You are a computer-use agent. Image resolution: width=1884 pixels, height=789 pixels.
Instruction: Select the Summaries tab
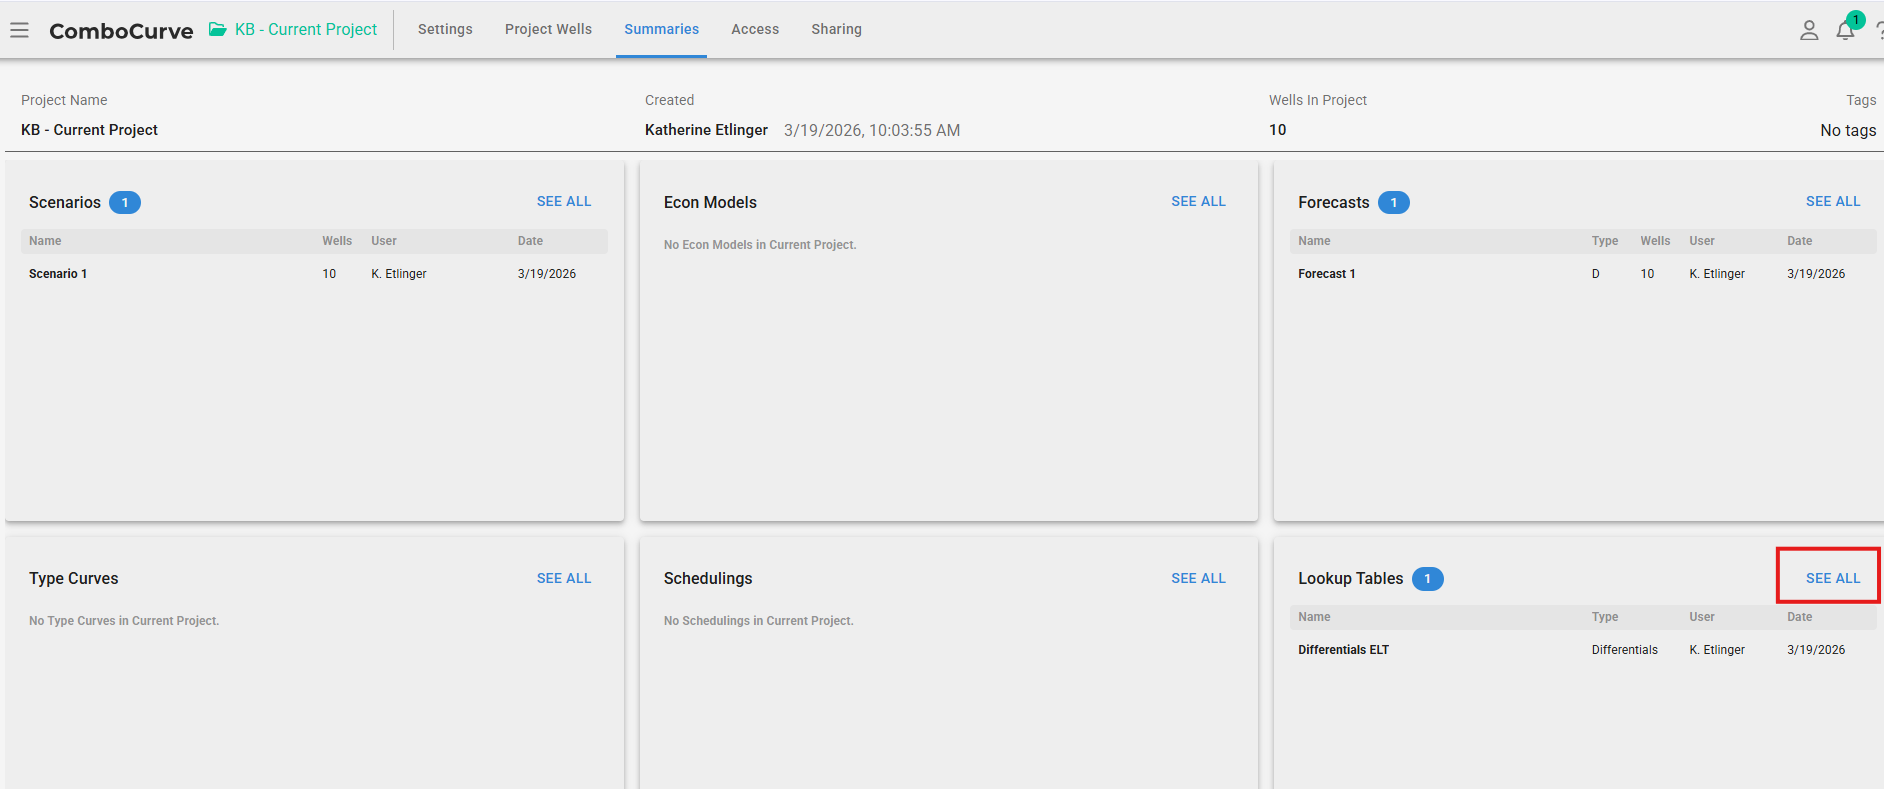[x=661, y=30]
